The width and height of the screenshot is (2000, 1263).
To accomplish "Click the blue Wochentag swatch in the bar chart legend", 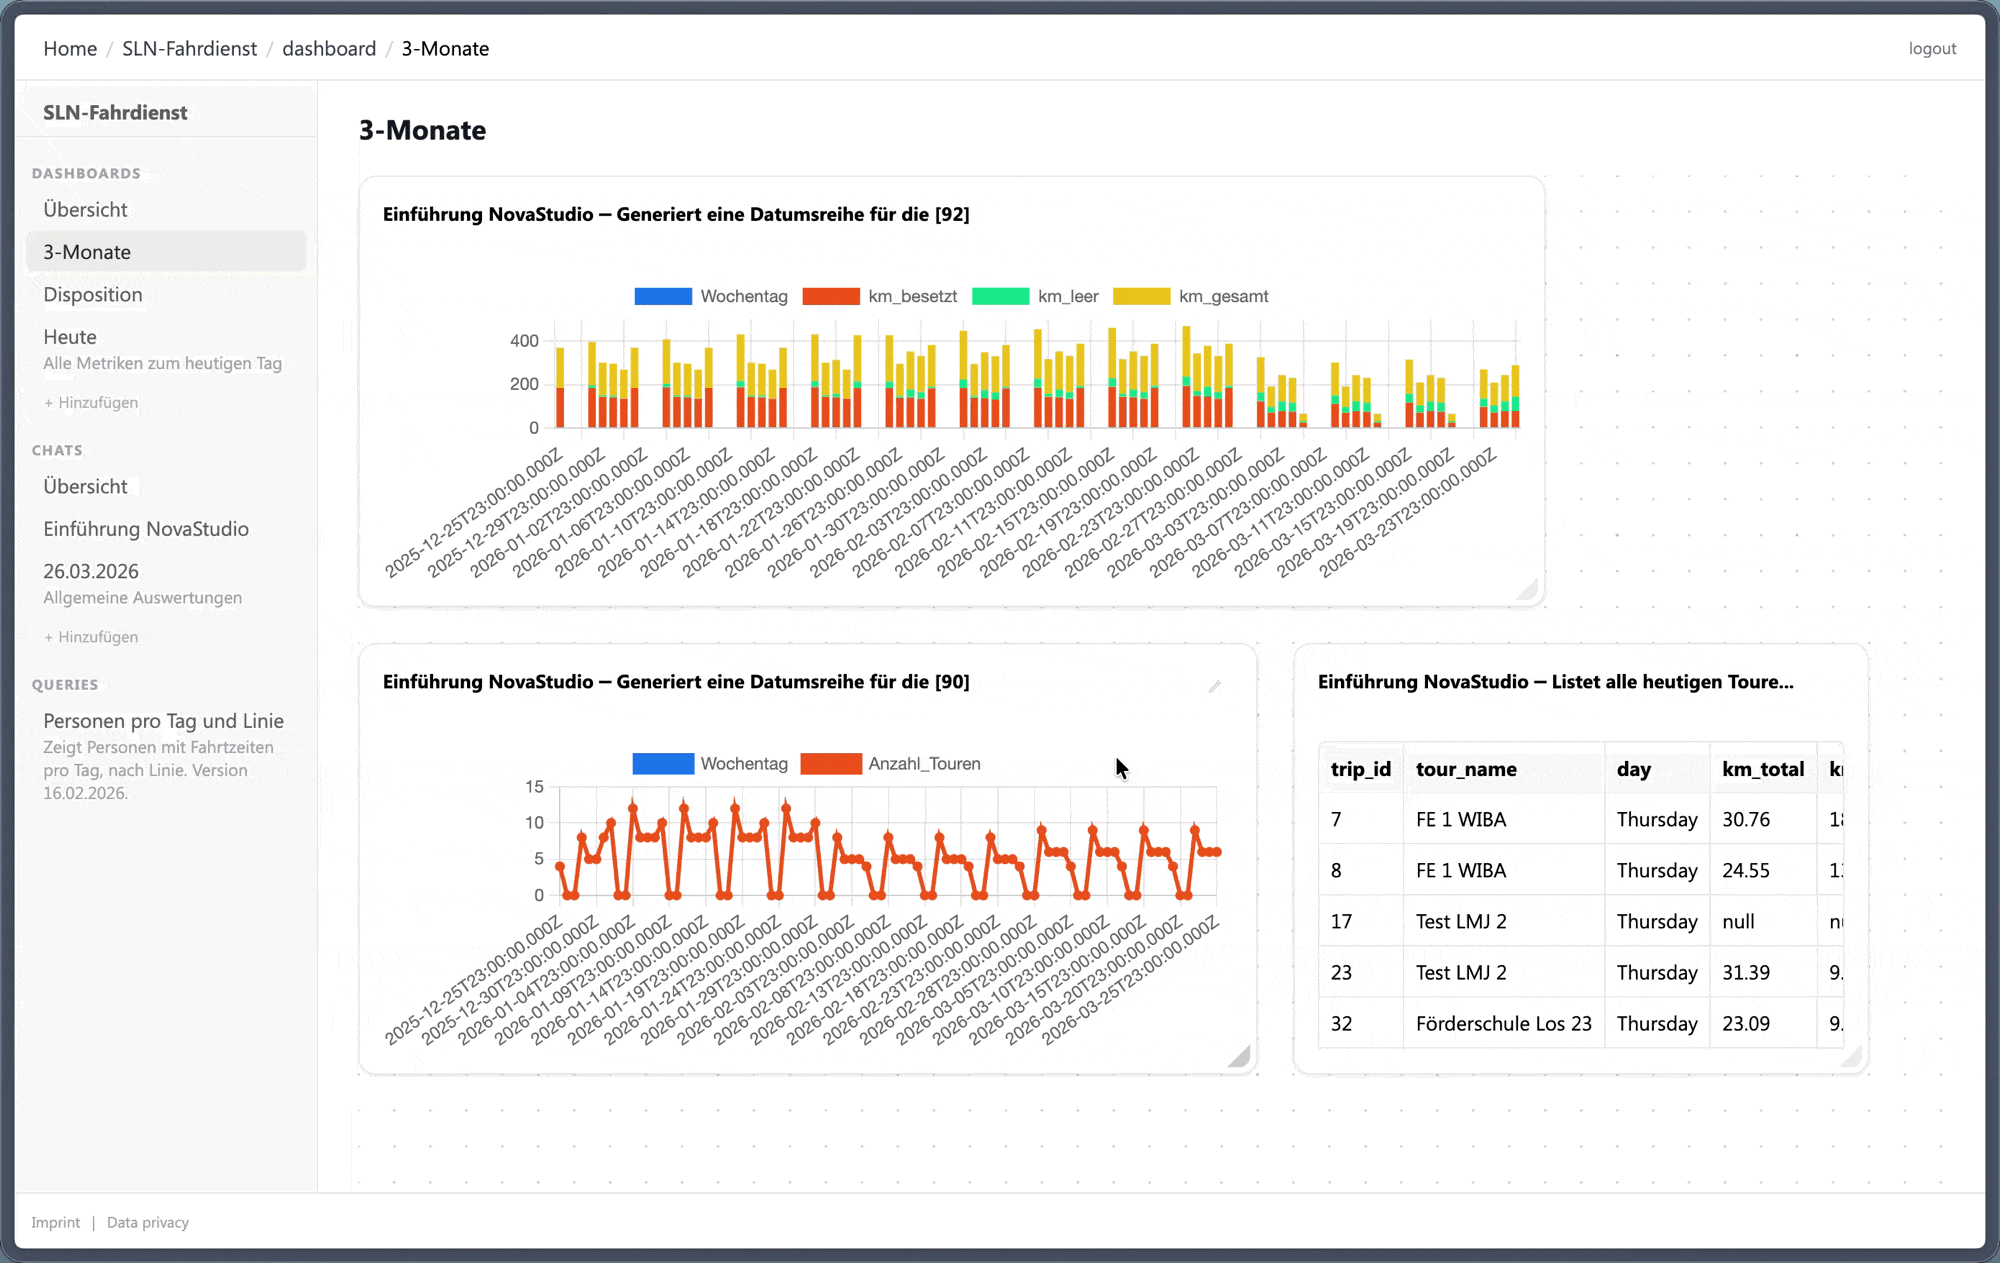I will pyautogui.click(x=663, y=296).
